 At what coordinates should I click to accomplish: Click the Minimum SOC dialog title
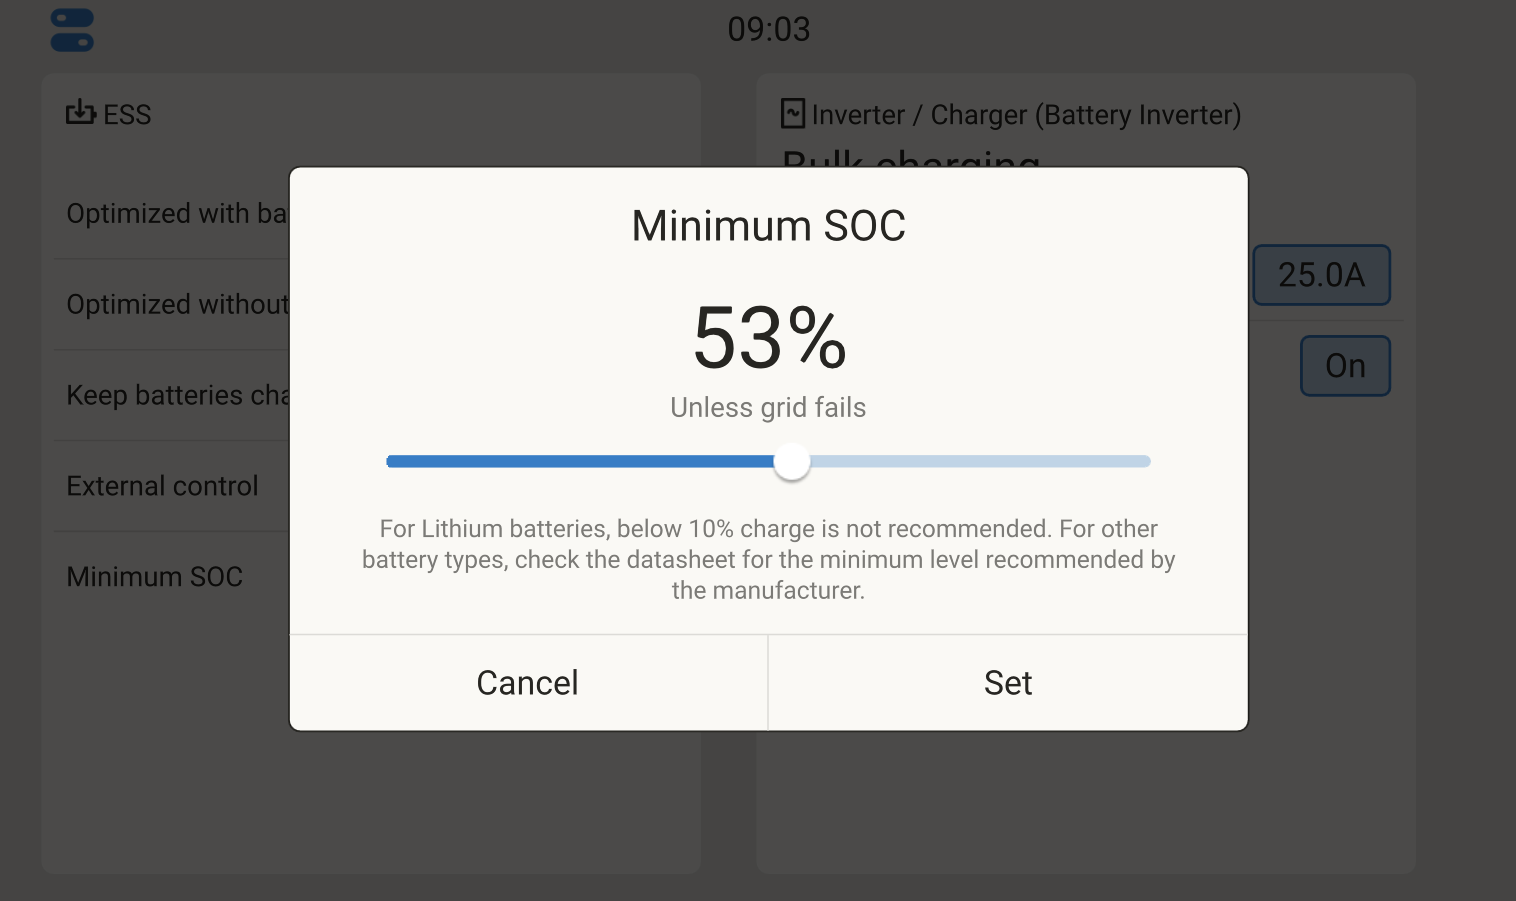point(768,226)
